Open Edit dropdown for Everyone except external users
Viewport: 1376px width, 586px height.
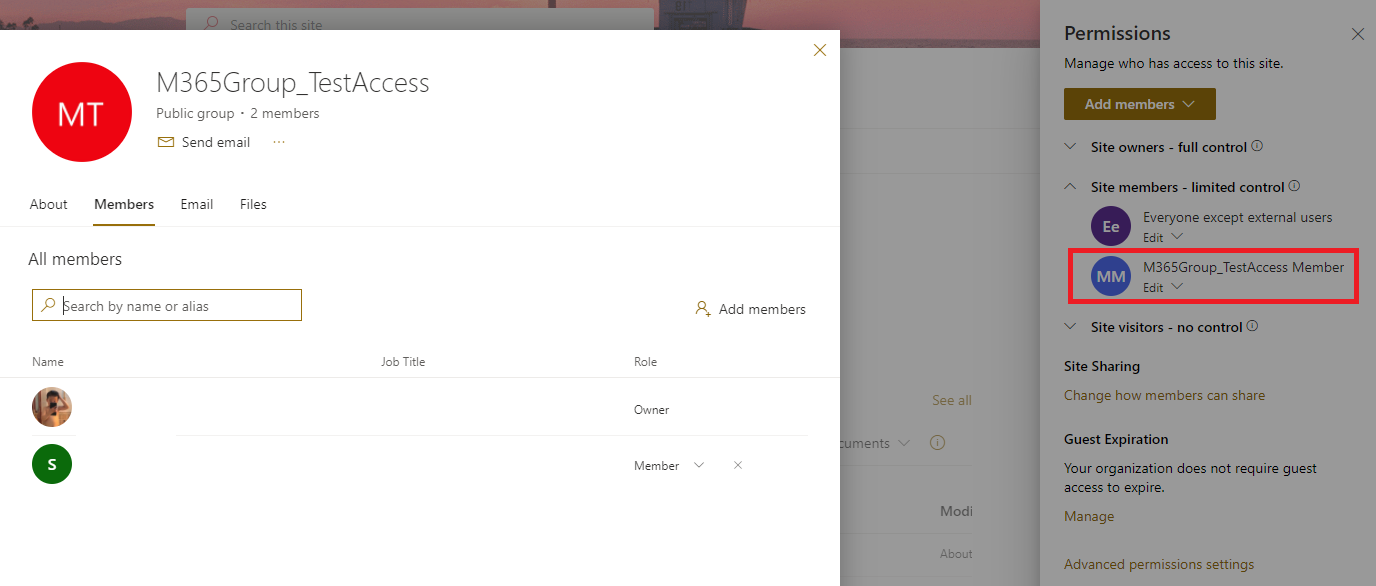point(1163,237)
